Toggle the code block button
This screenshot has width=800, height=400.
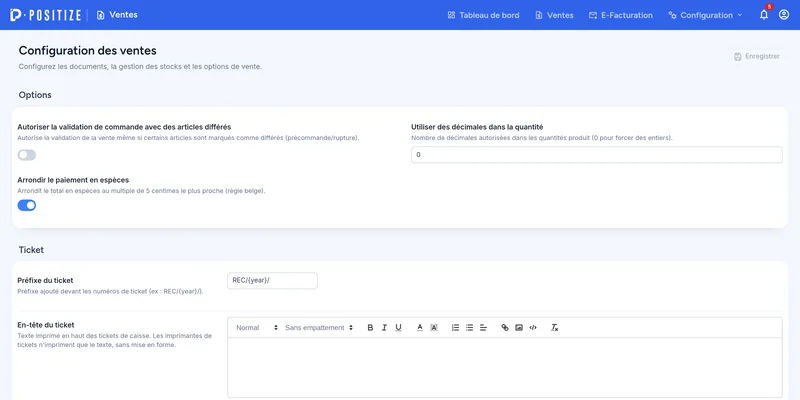[x=533, y=328]
